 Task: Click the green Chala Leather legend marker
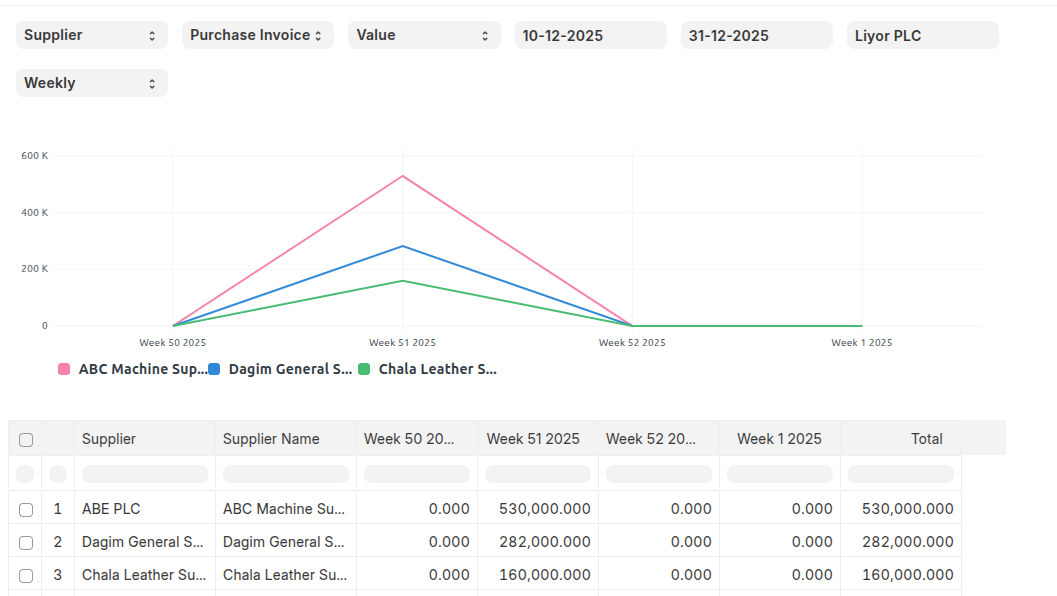(364, 369)
